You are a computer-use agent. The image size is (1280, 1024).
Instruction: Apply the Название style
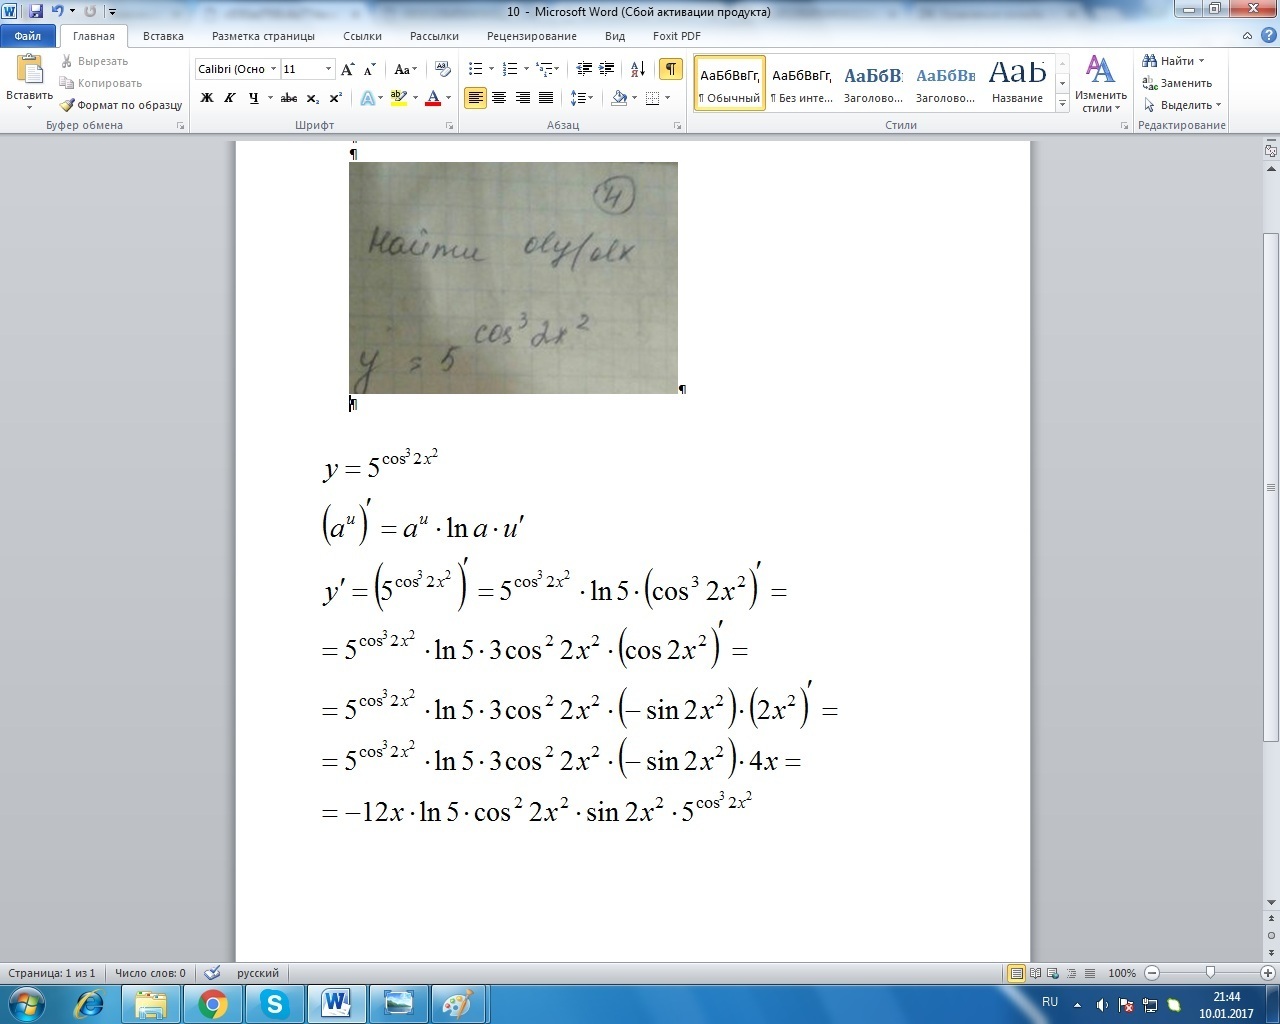[1018, 83]
